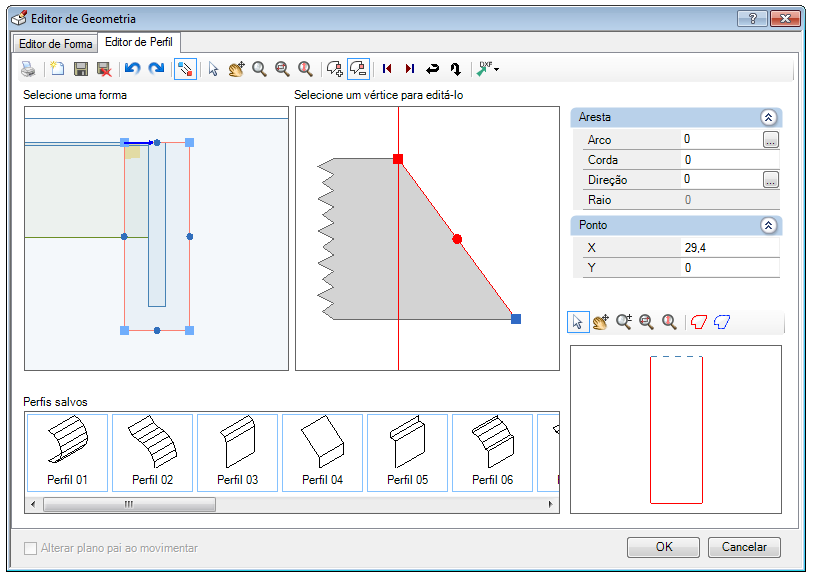Select the Perfil 01 thumbnail
819x577 pixels.
click(x=67, y=453)
